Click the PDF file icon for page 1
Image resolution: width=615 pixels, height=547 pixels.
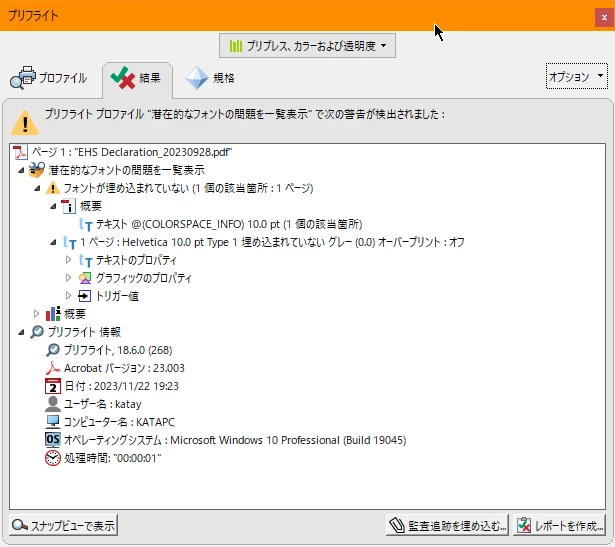click(20, 152)
